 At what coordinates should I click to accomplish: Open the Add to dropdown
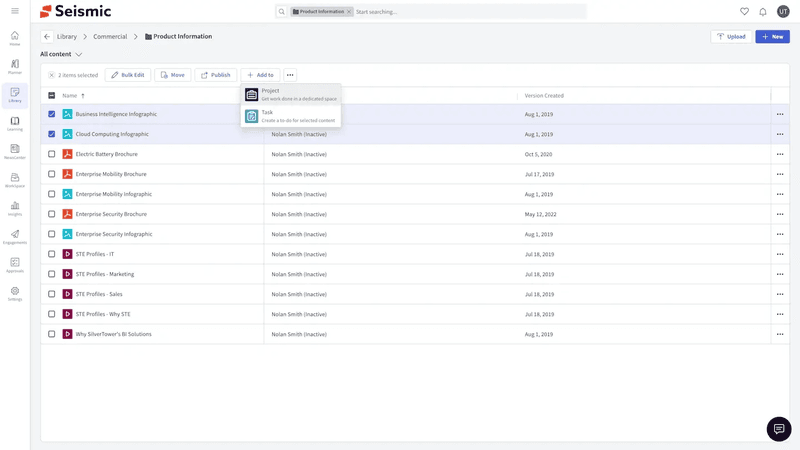coord(260,75)
